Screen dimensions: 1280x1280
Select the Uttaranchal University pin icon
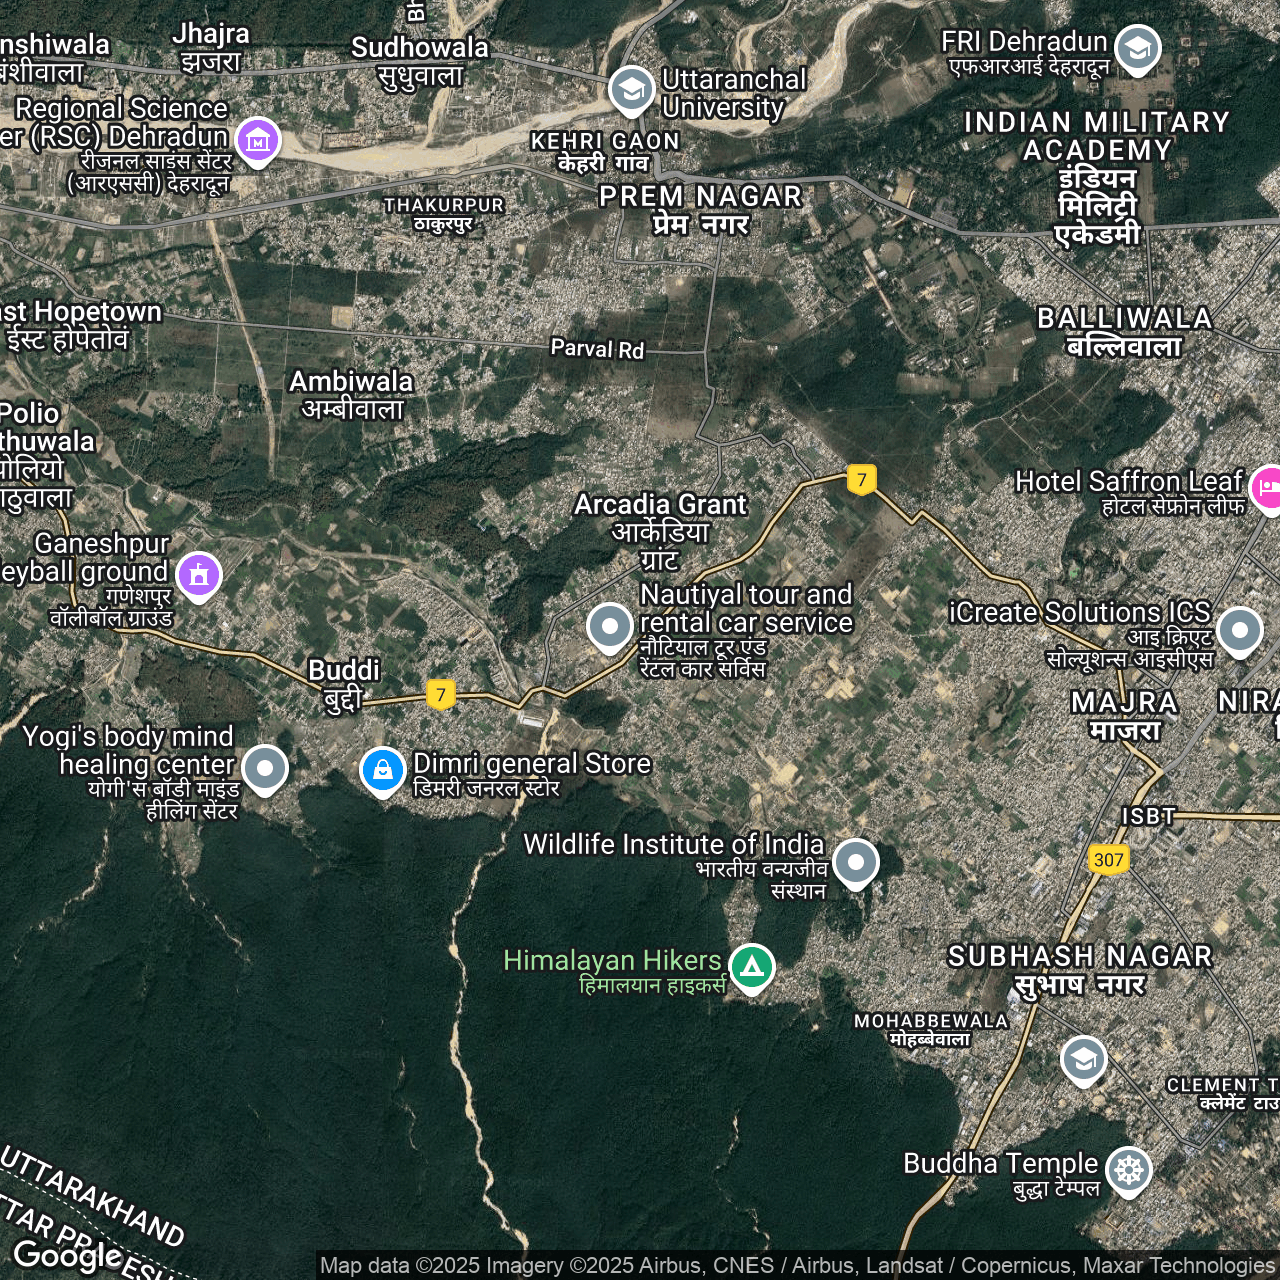pos(631,90)
